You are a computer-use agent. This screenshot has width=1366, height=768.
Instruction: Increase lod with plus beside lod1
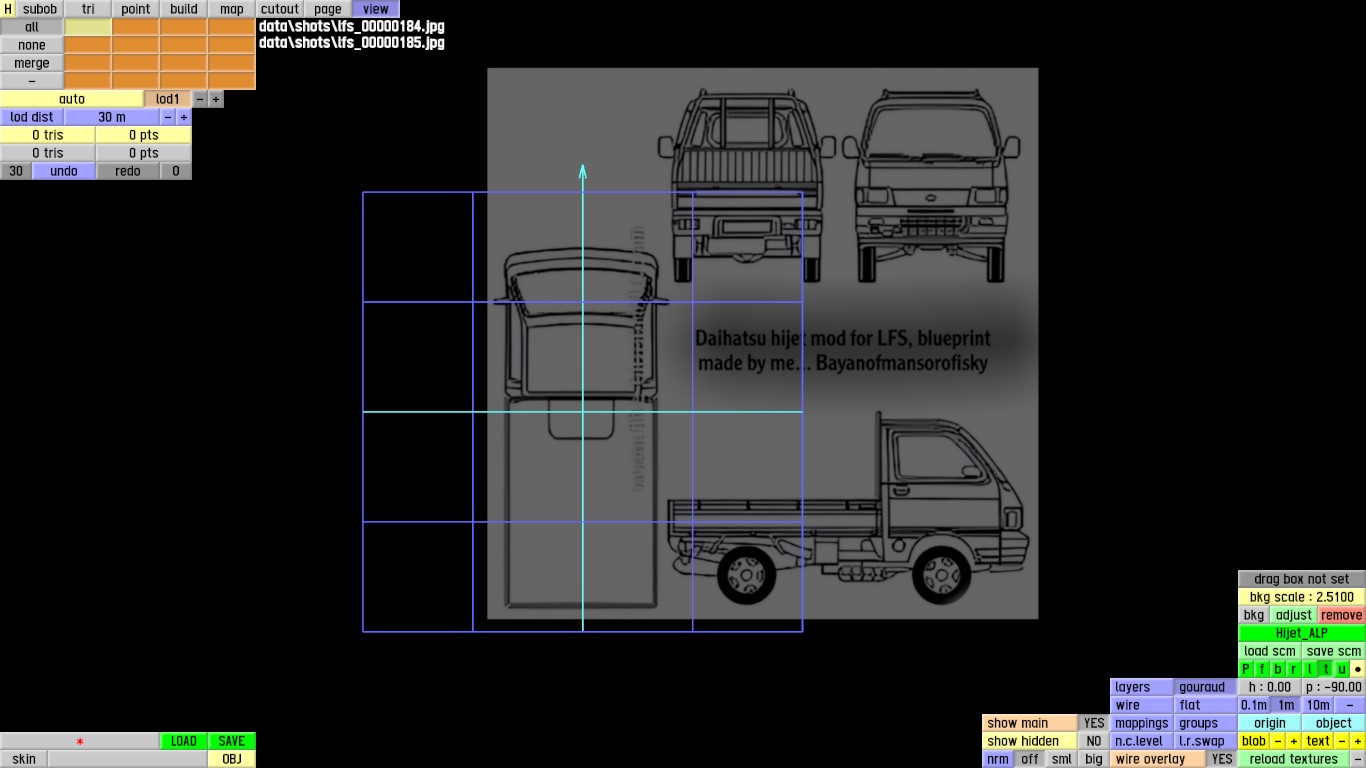tap(216, 99)
